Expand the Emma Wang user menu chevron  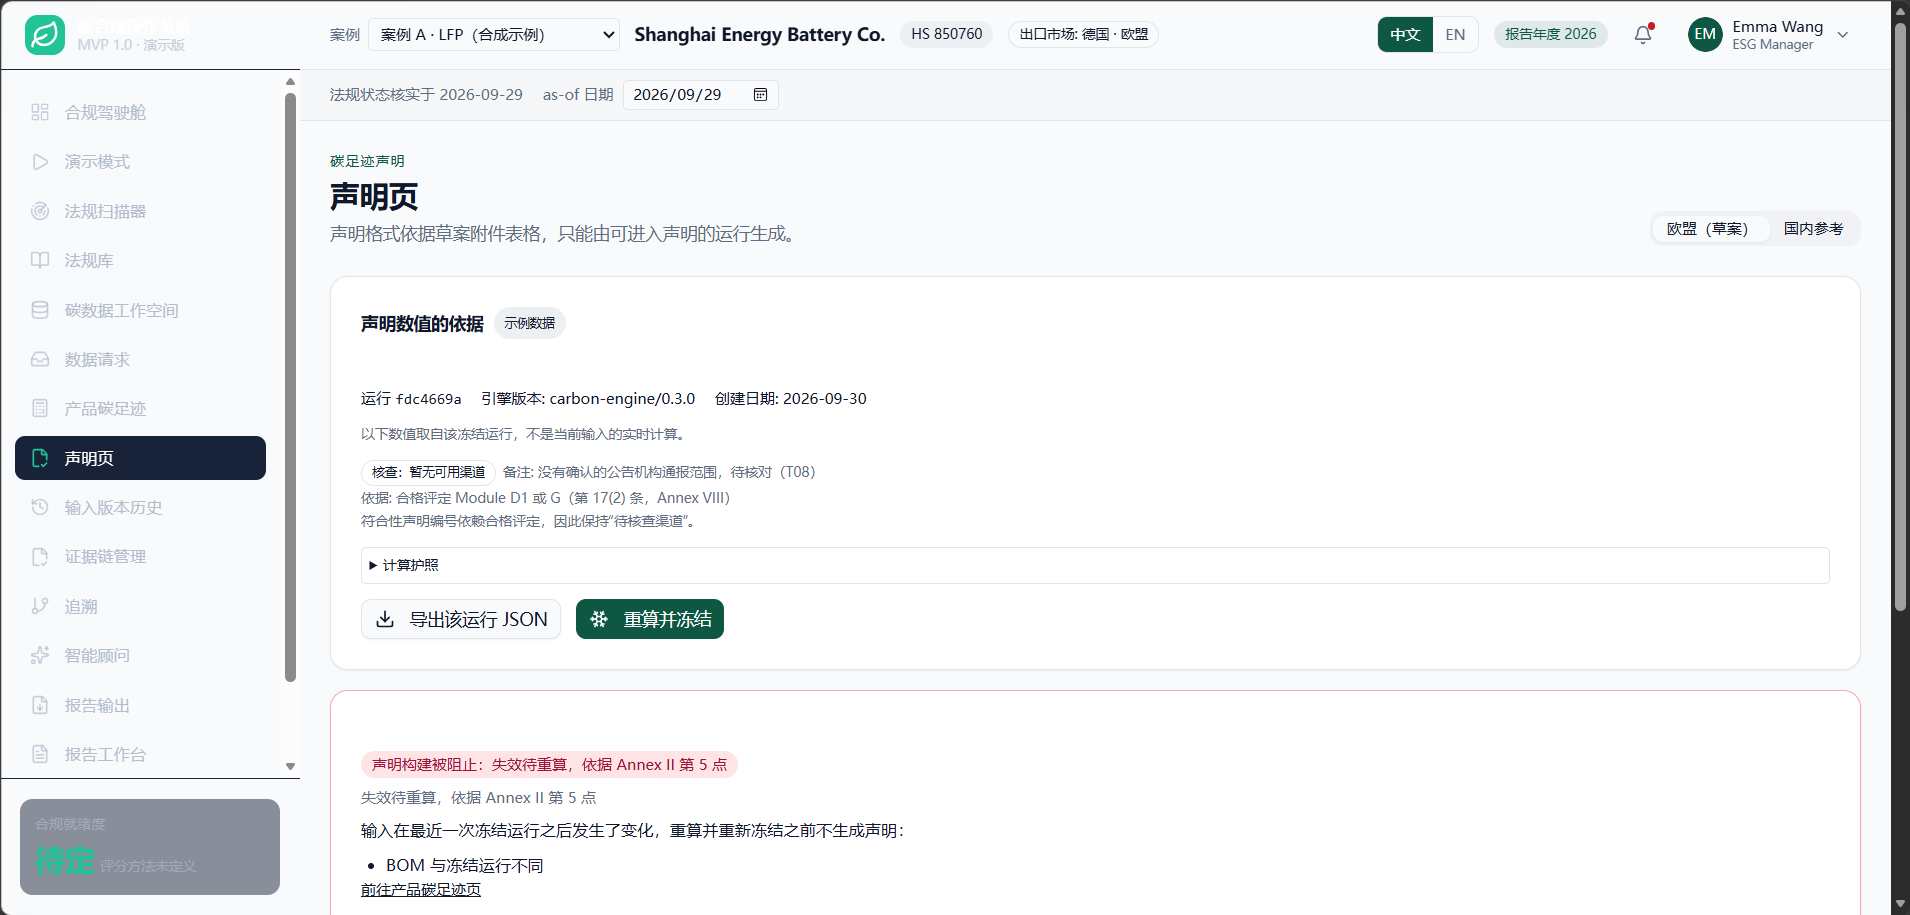[1843, 35]
